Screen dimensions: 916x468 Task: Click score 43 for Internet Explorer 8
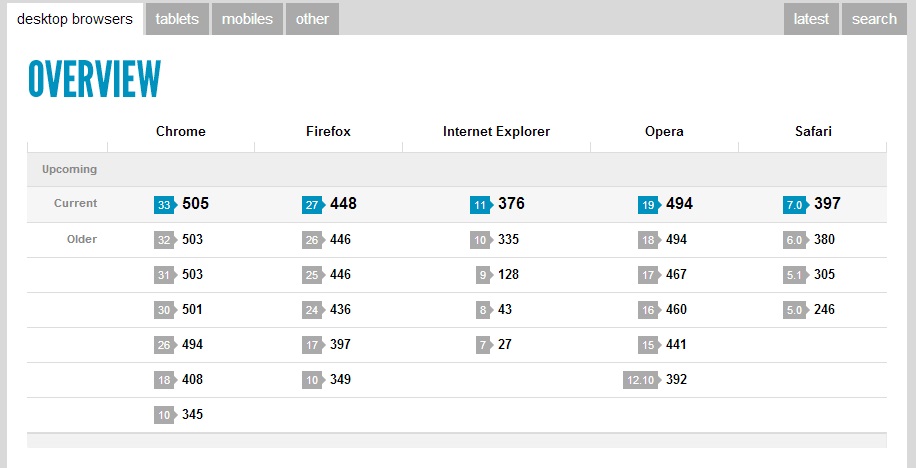click(x=505, y=310)
